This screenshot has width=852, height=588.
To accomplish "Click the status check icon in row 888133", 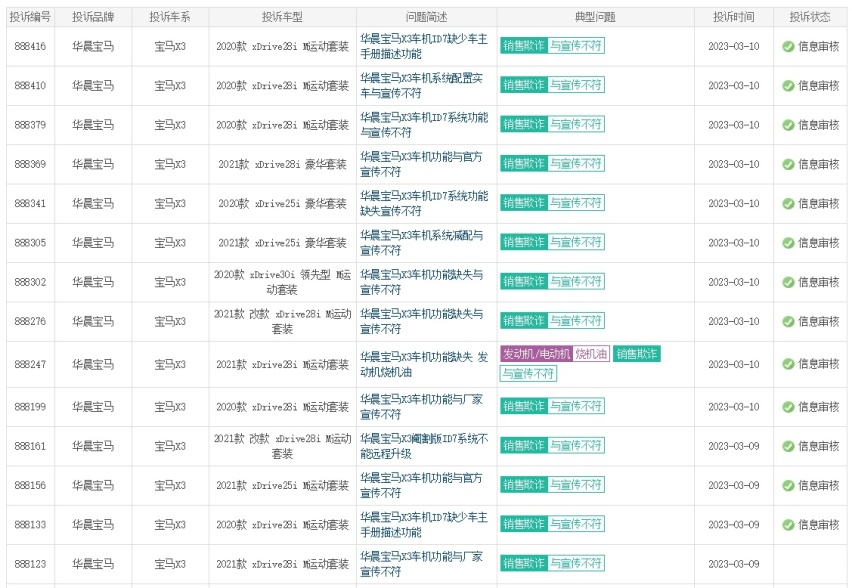I will pos(788,525).
